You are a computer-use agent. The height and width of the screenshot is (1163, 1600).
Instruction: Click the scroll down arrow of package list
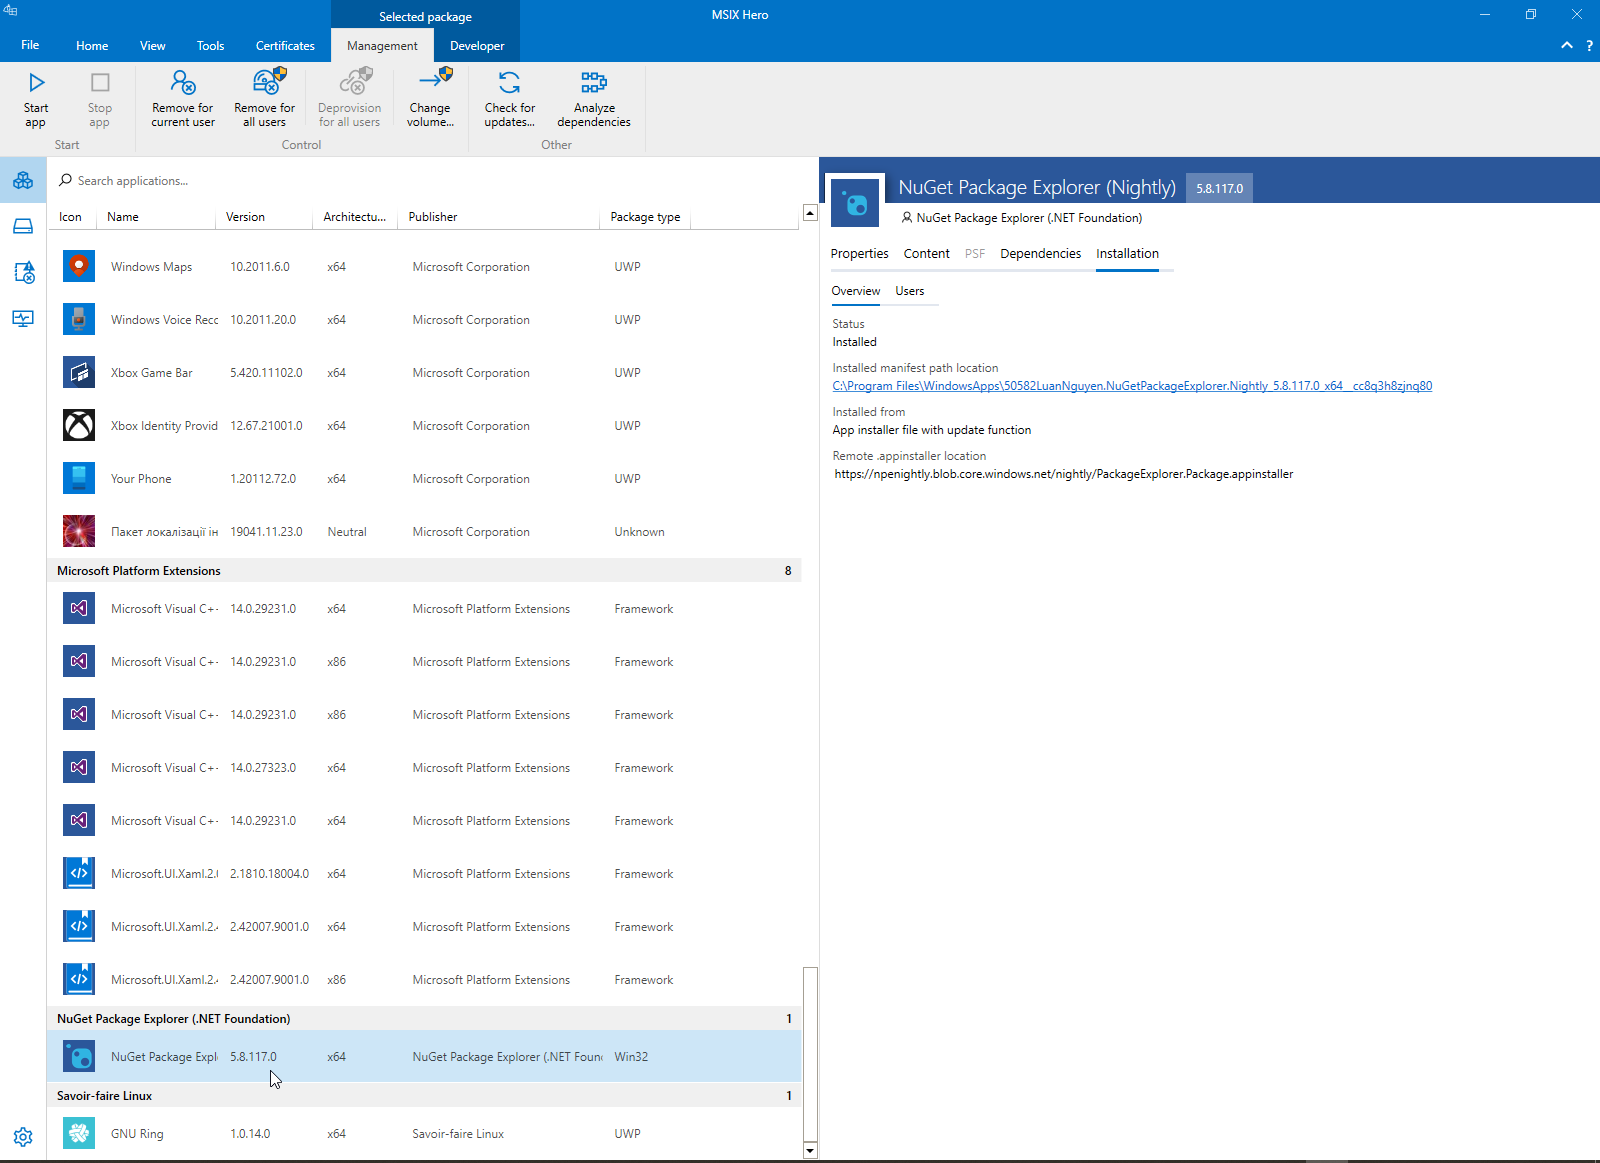(810, 1150)
